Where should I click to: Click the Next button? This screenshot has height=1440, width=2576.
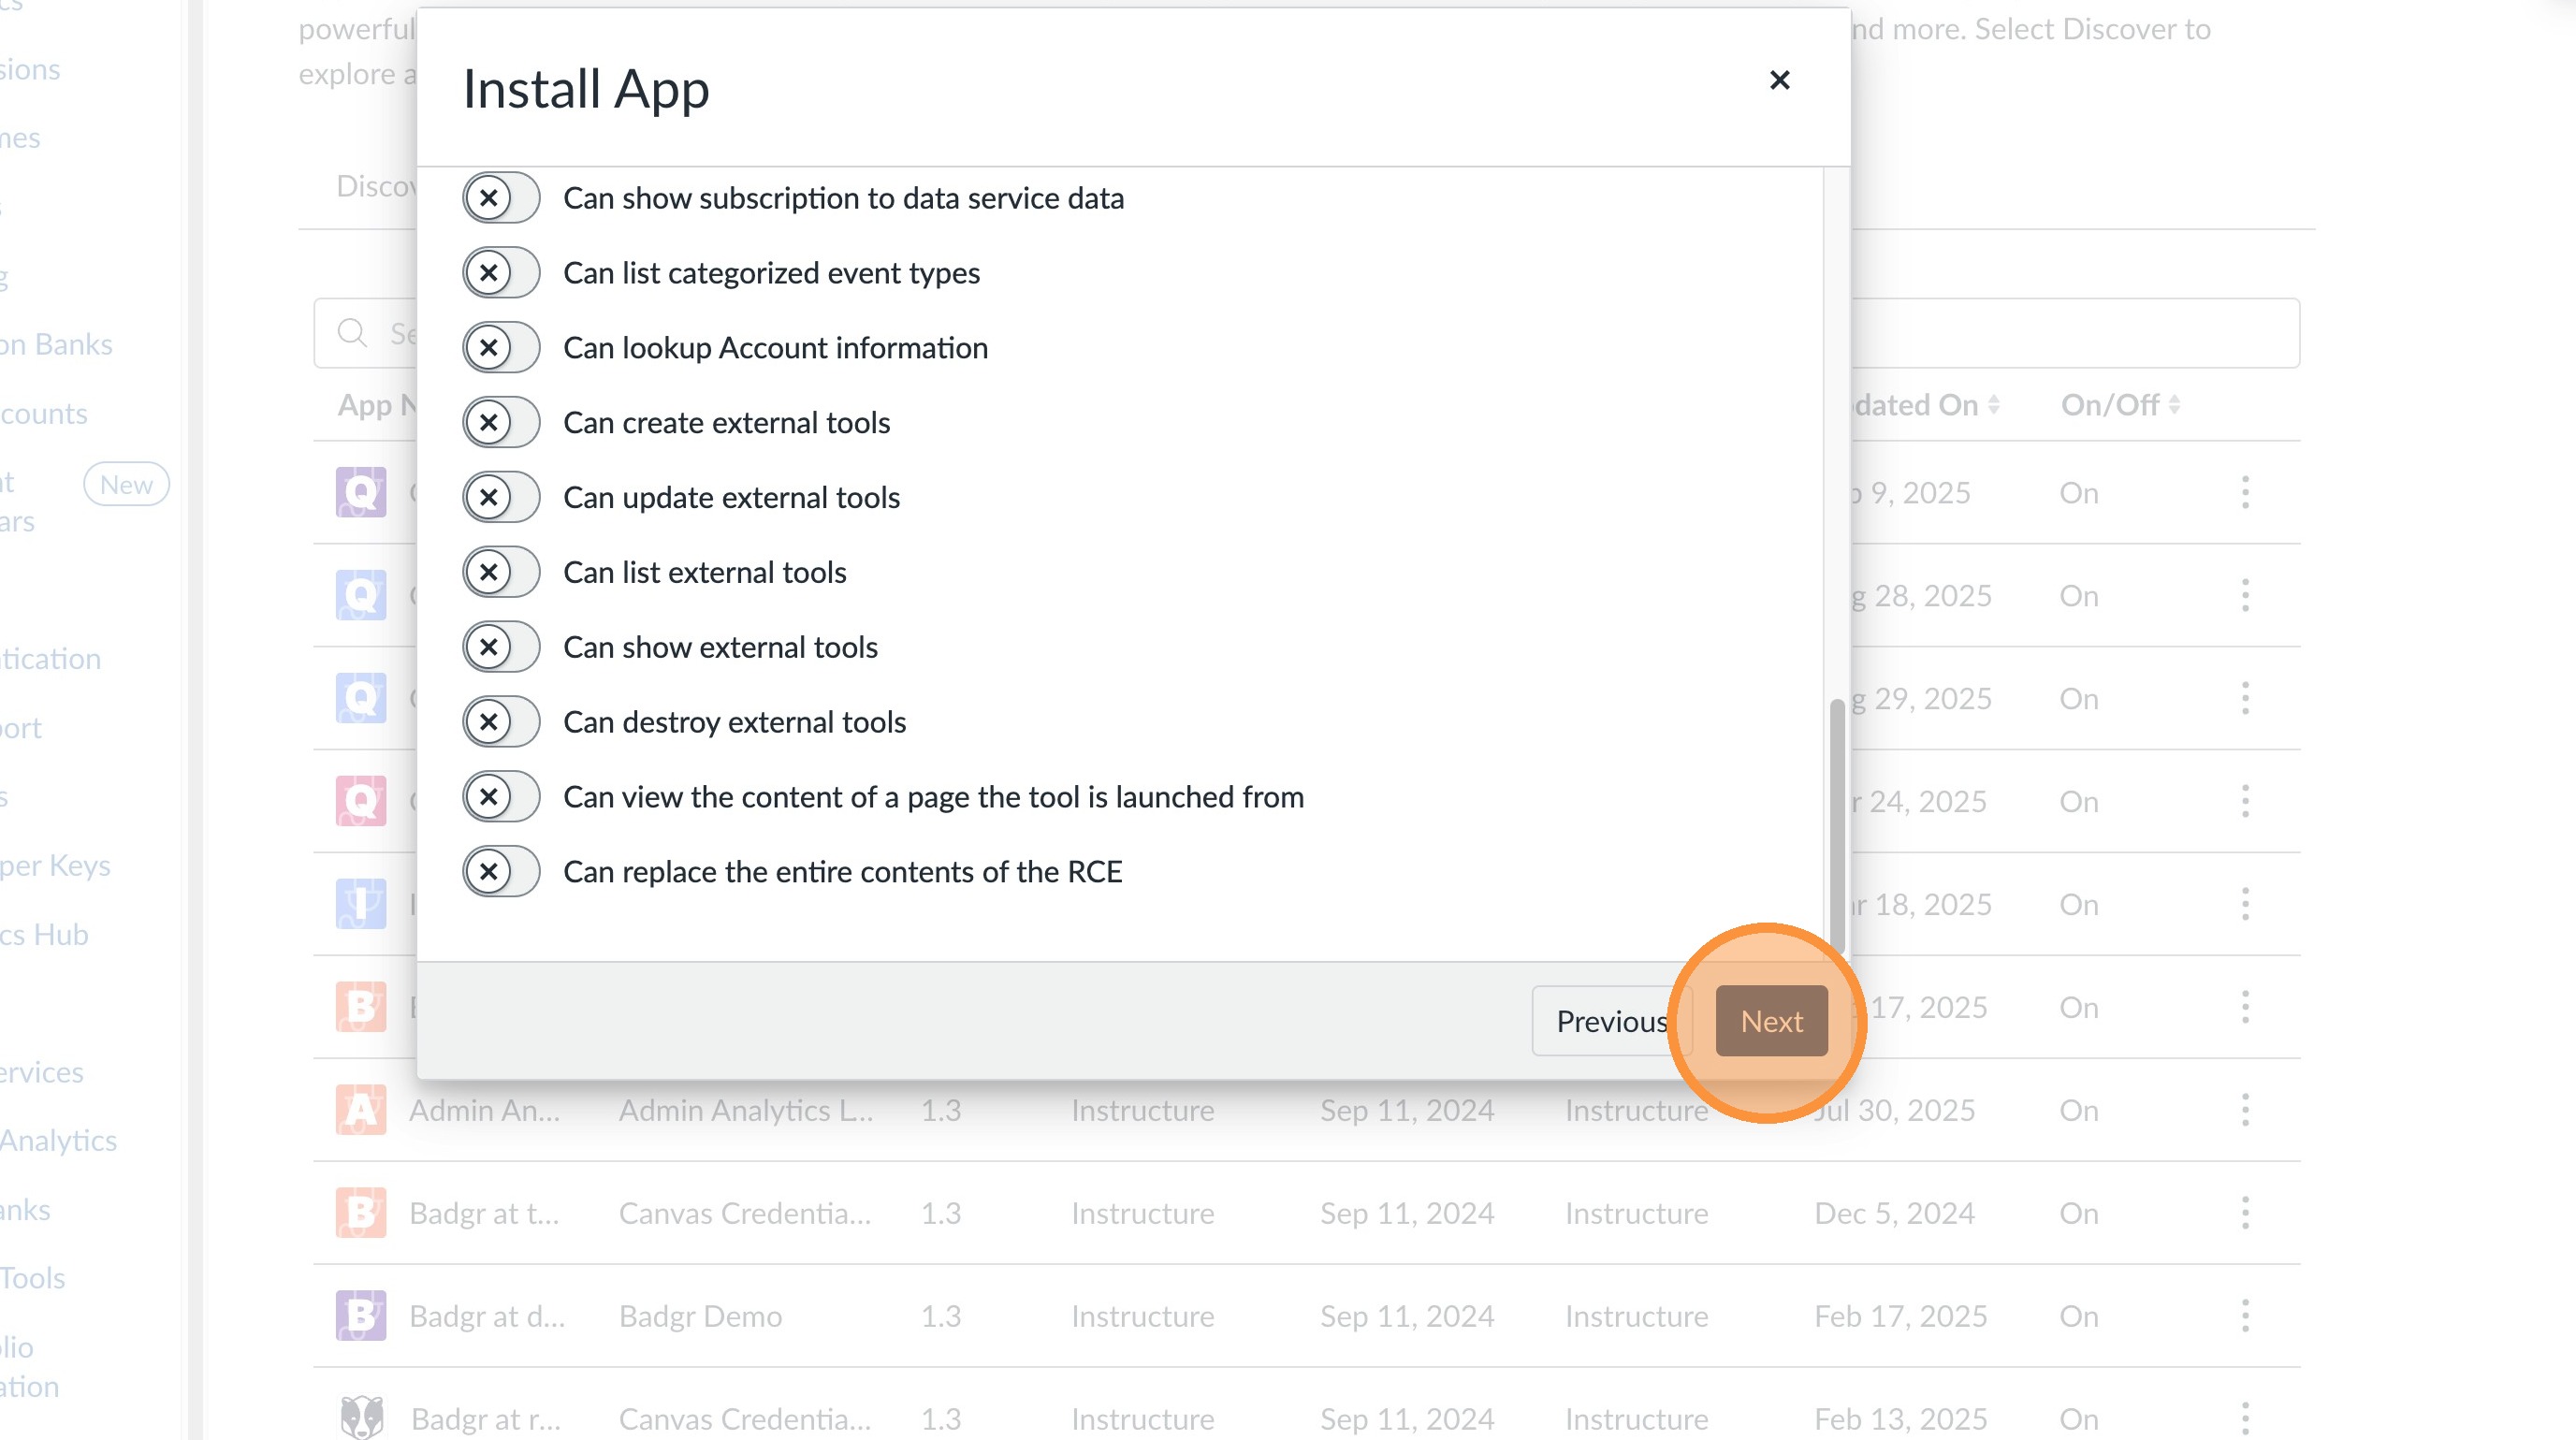click(x=1771, y=1021)
